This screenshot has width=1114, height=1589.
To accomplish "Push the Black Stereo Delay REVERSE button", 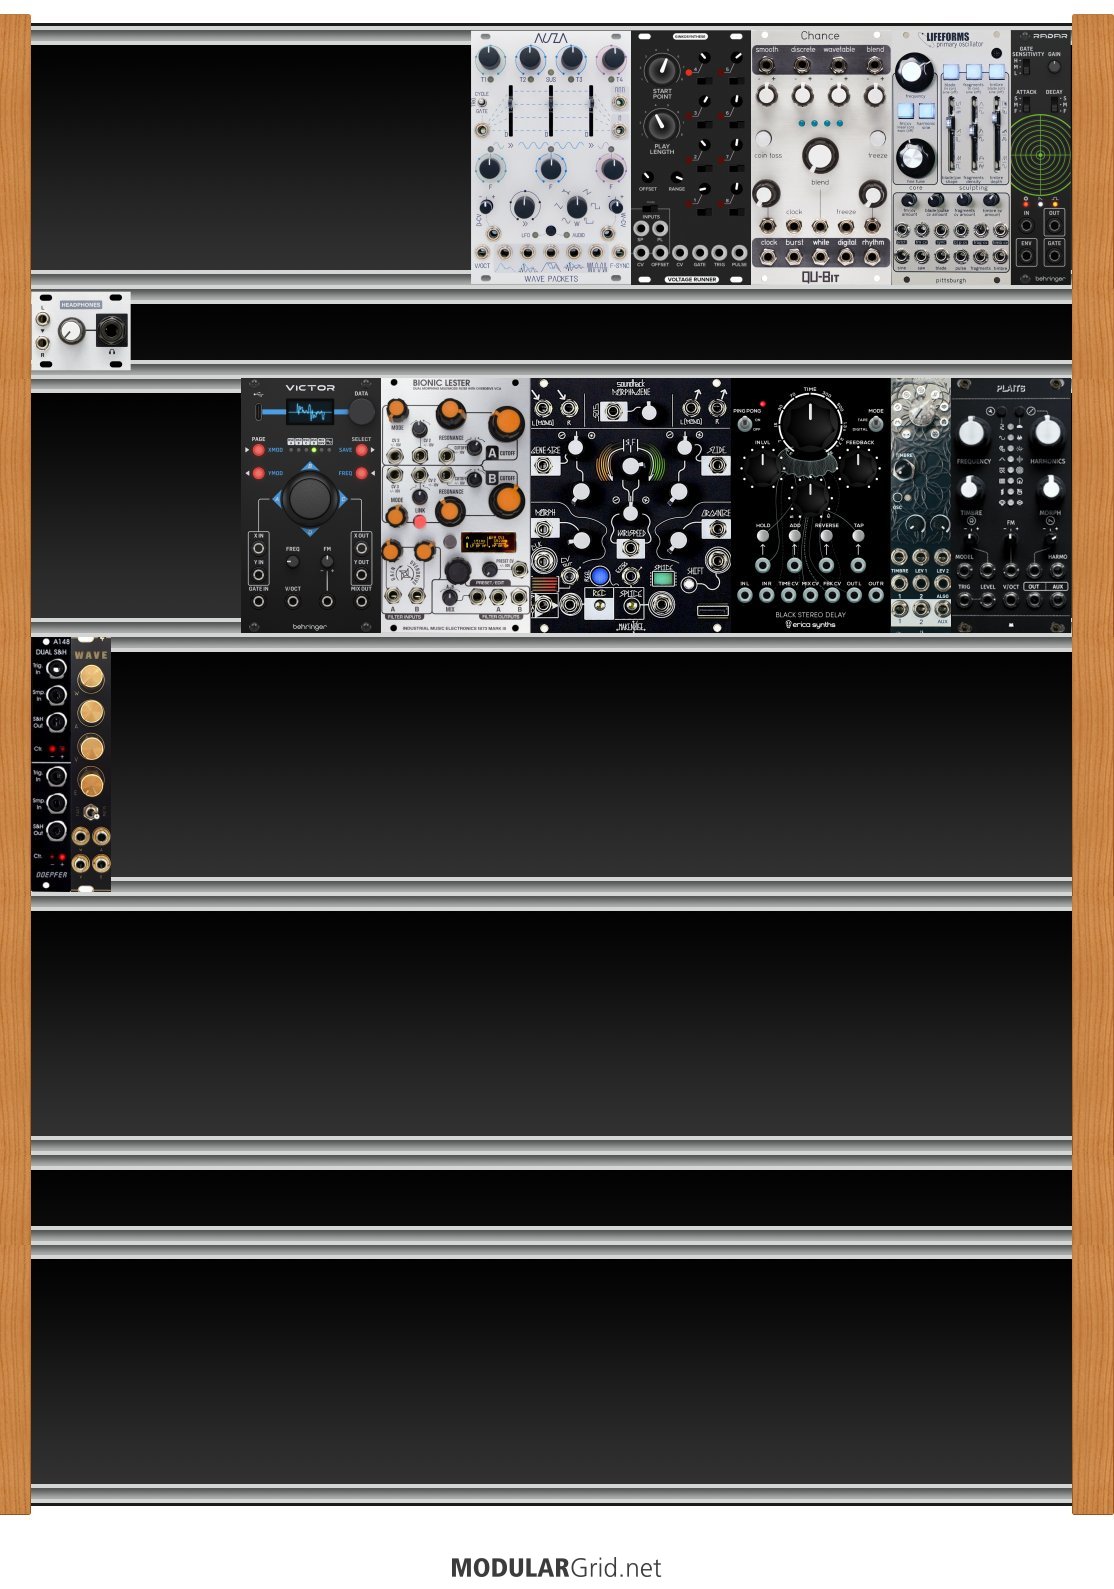I will 826,536.
